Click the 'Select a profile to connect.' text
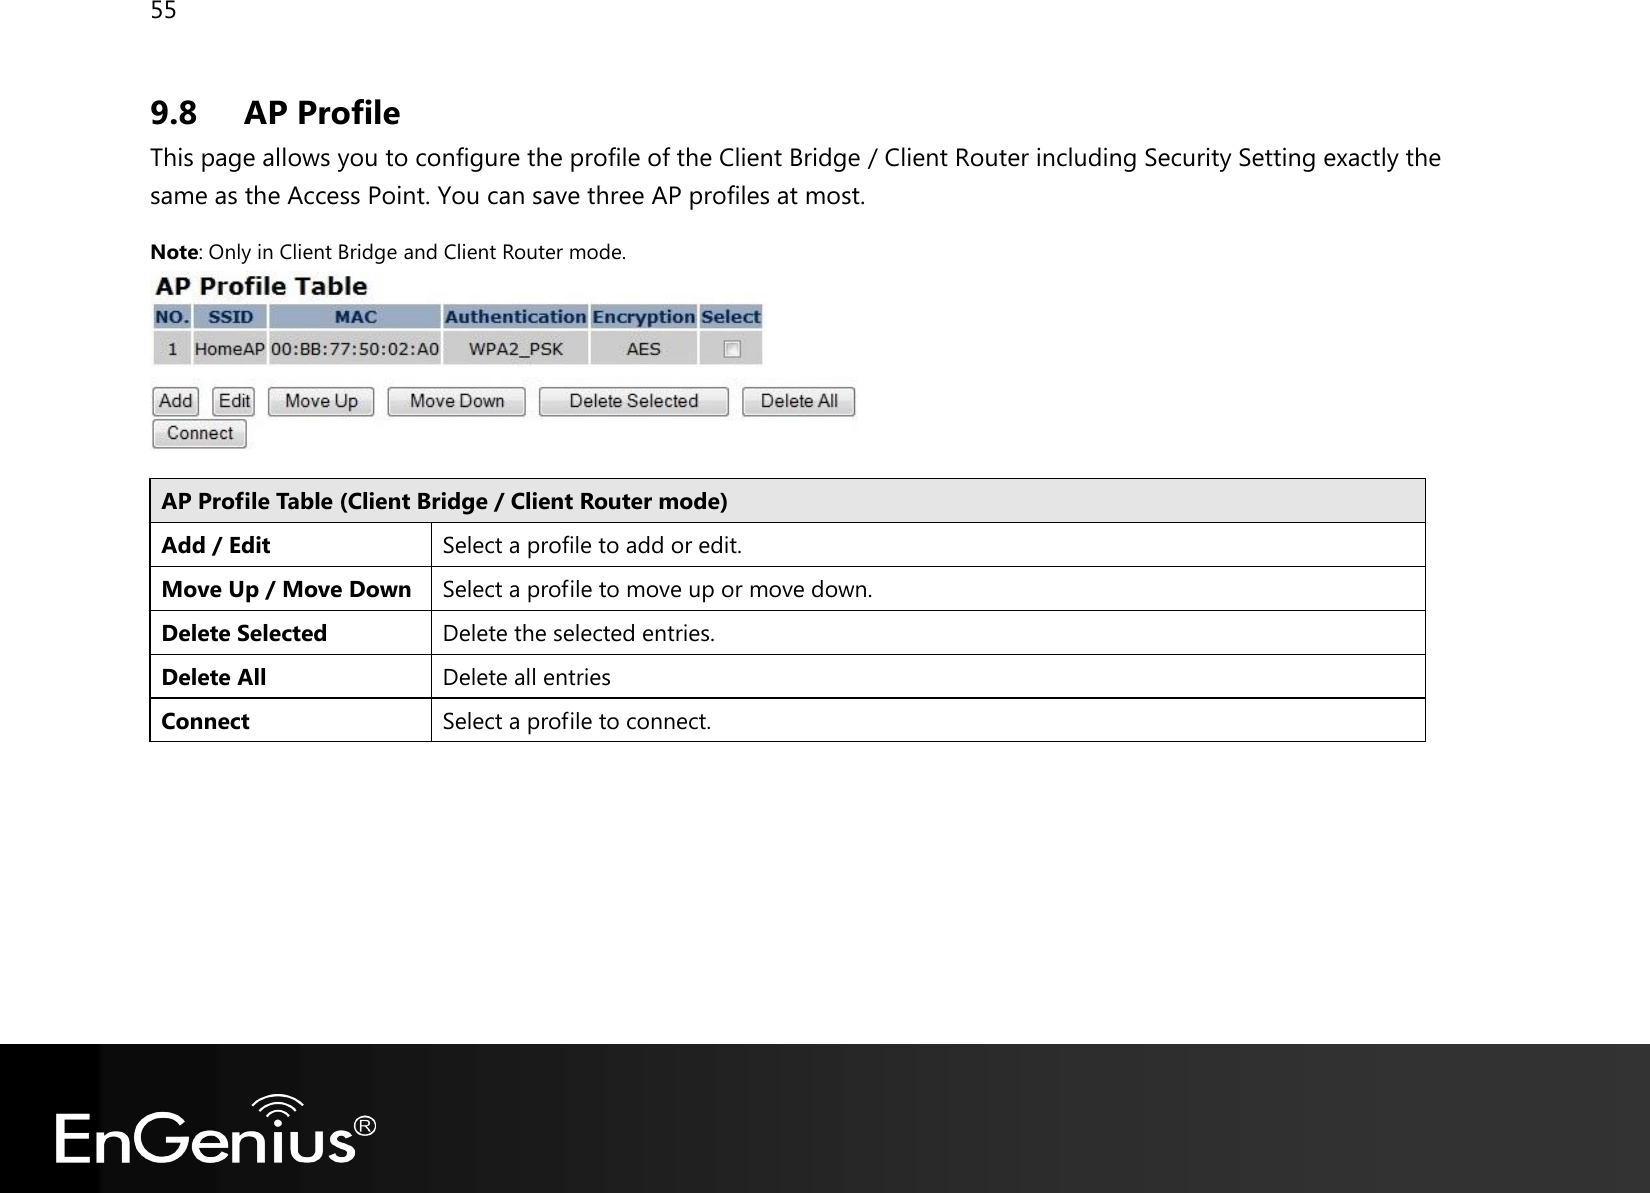The height and width of the screenshot is (1193, 1650). point(577,721)
